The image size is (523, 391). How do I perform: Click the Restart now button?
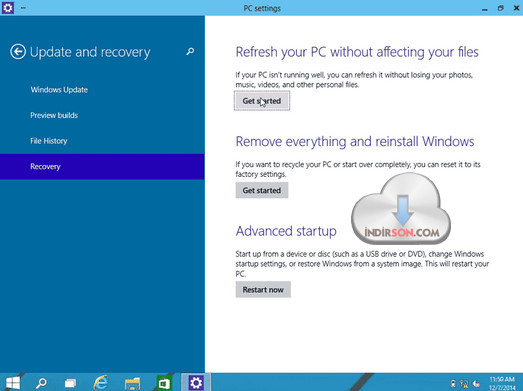coord(263,290)
